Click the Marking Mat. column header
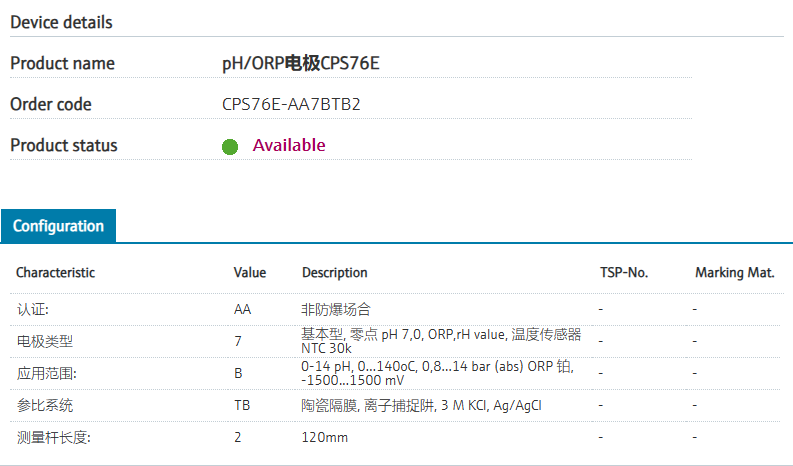 point(734,272)
